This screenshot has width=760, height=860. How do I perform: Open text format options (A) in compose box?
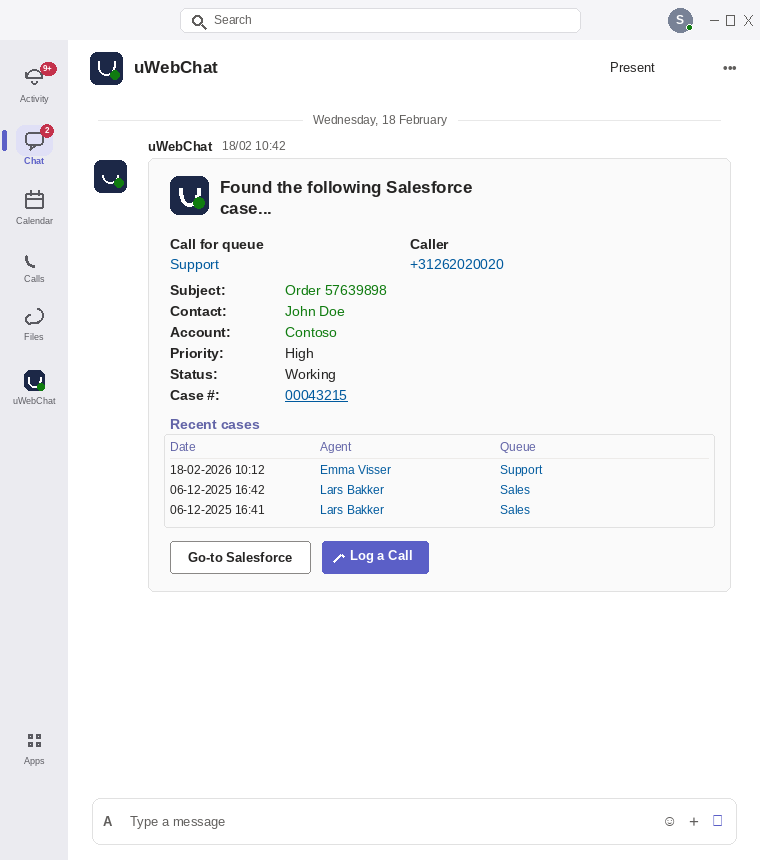pyautogui.click(x=107, y=821)
